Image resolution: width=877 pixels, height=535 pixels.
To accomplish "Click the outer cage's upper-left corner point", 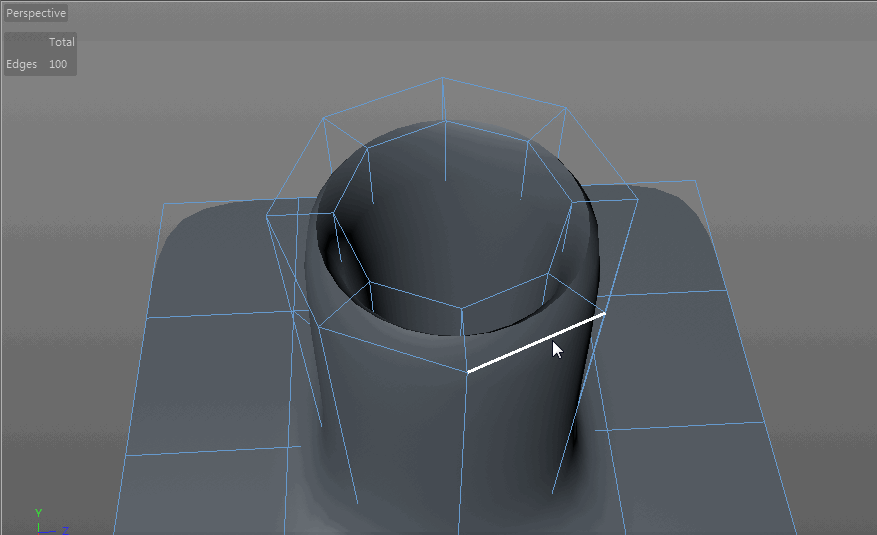I will [x=323, y=117].
